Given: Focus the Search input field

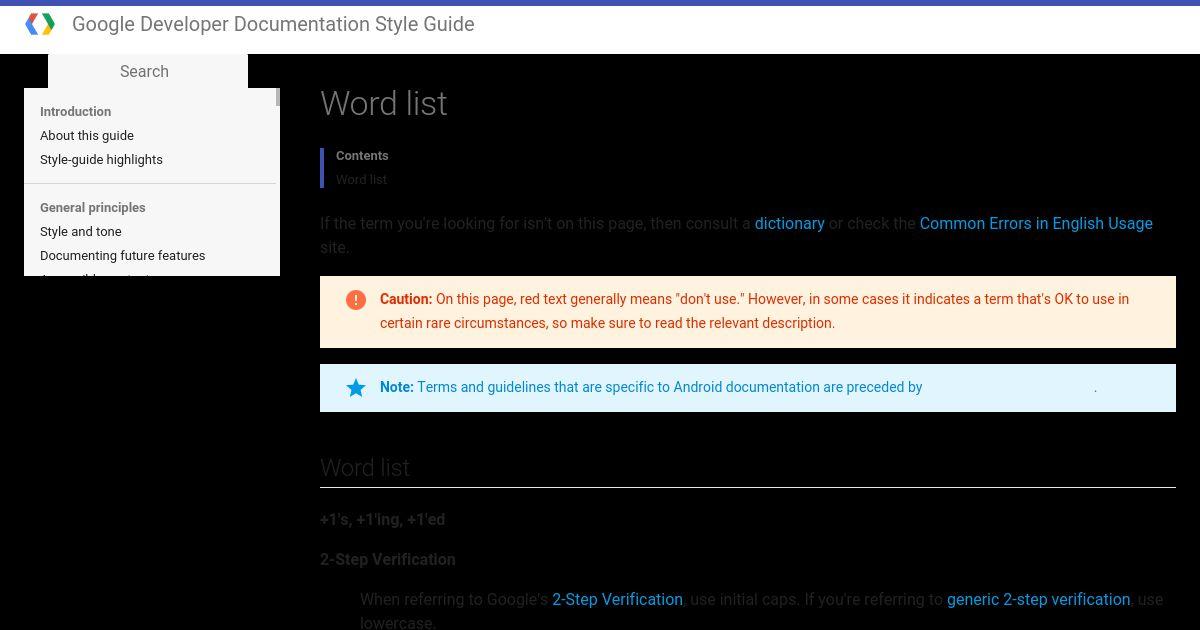Looking at the screenshot, I should coord(148,71).
